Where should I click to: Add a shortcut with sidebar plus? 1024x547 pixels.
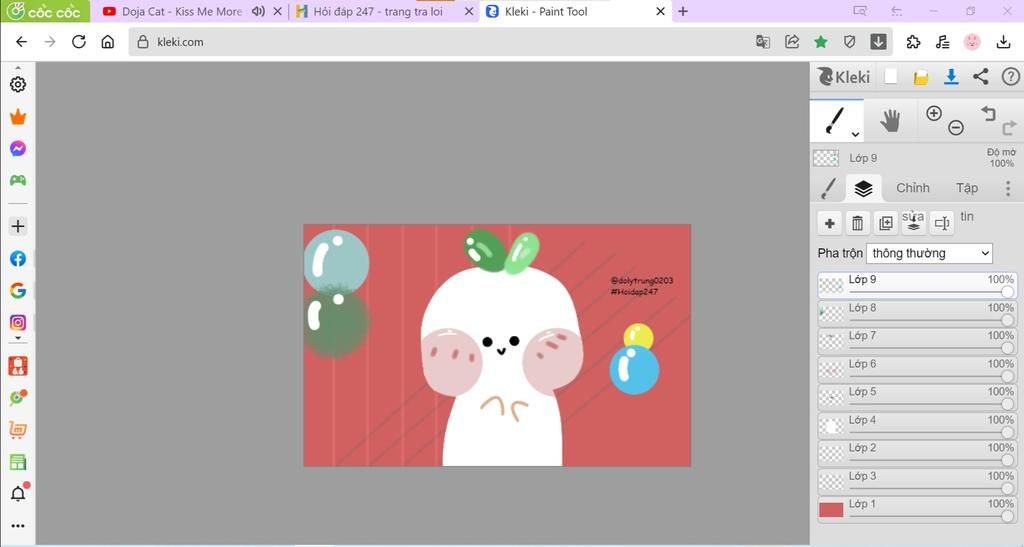(18, 227)
